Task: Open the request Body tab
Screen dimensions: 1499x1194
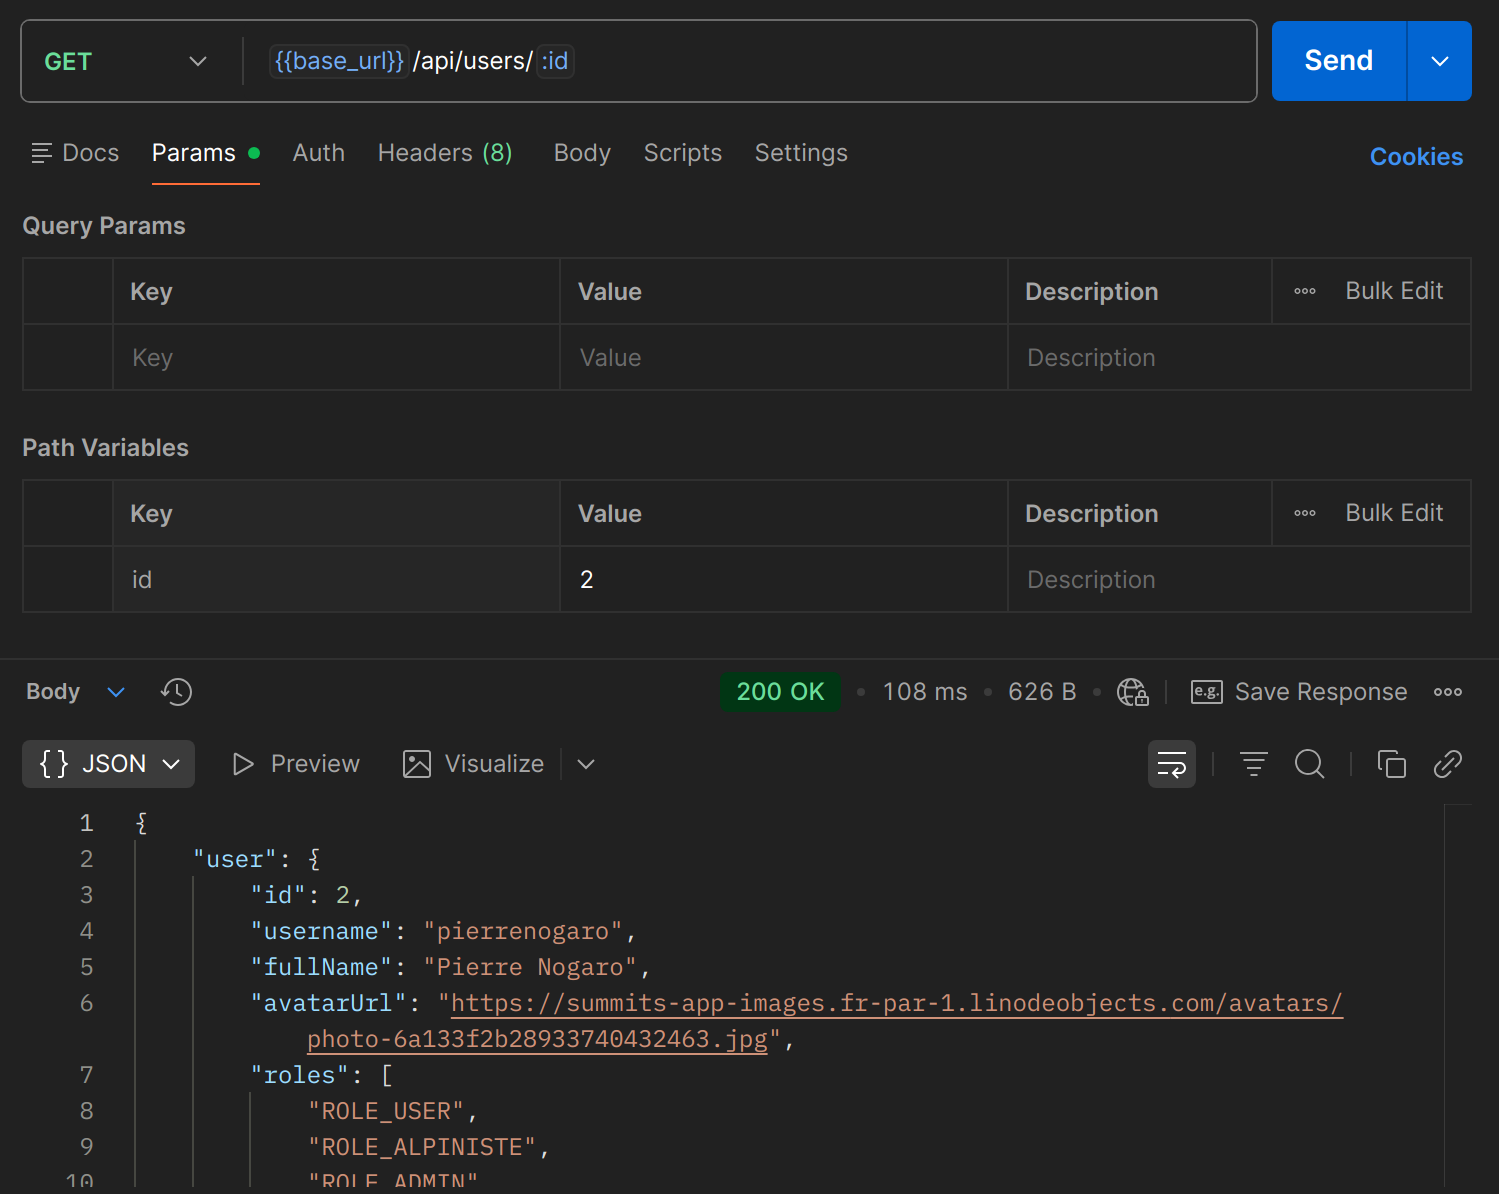Action: pos(582,153)
